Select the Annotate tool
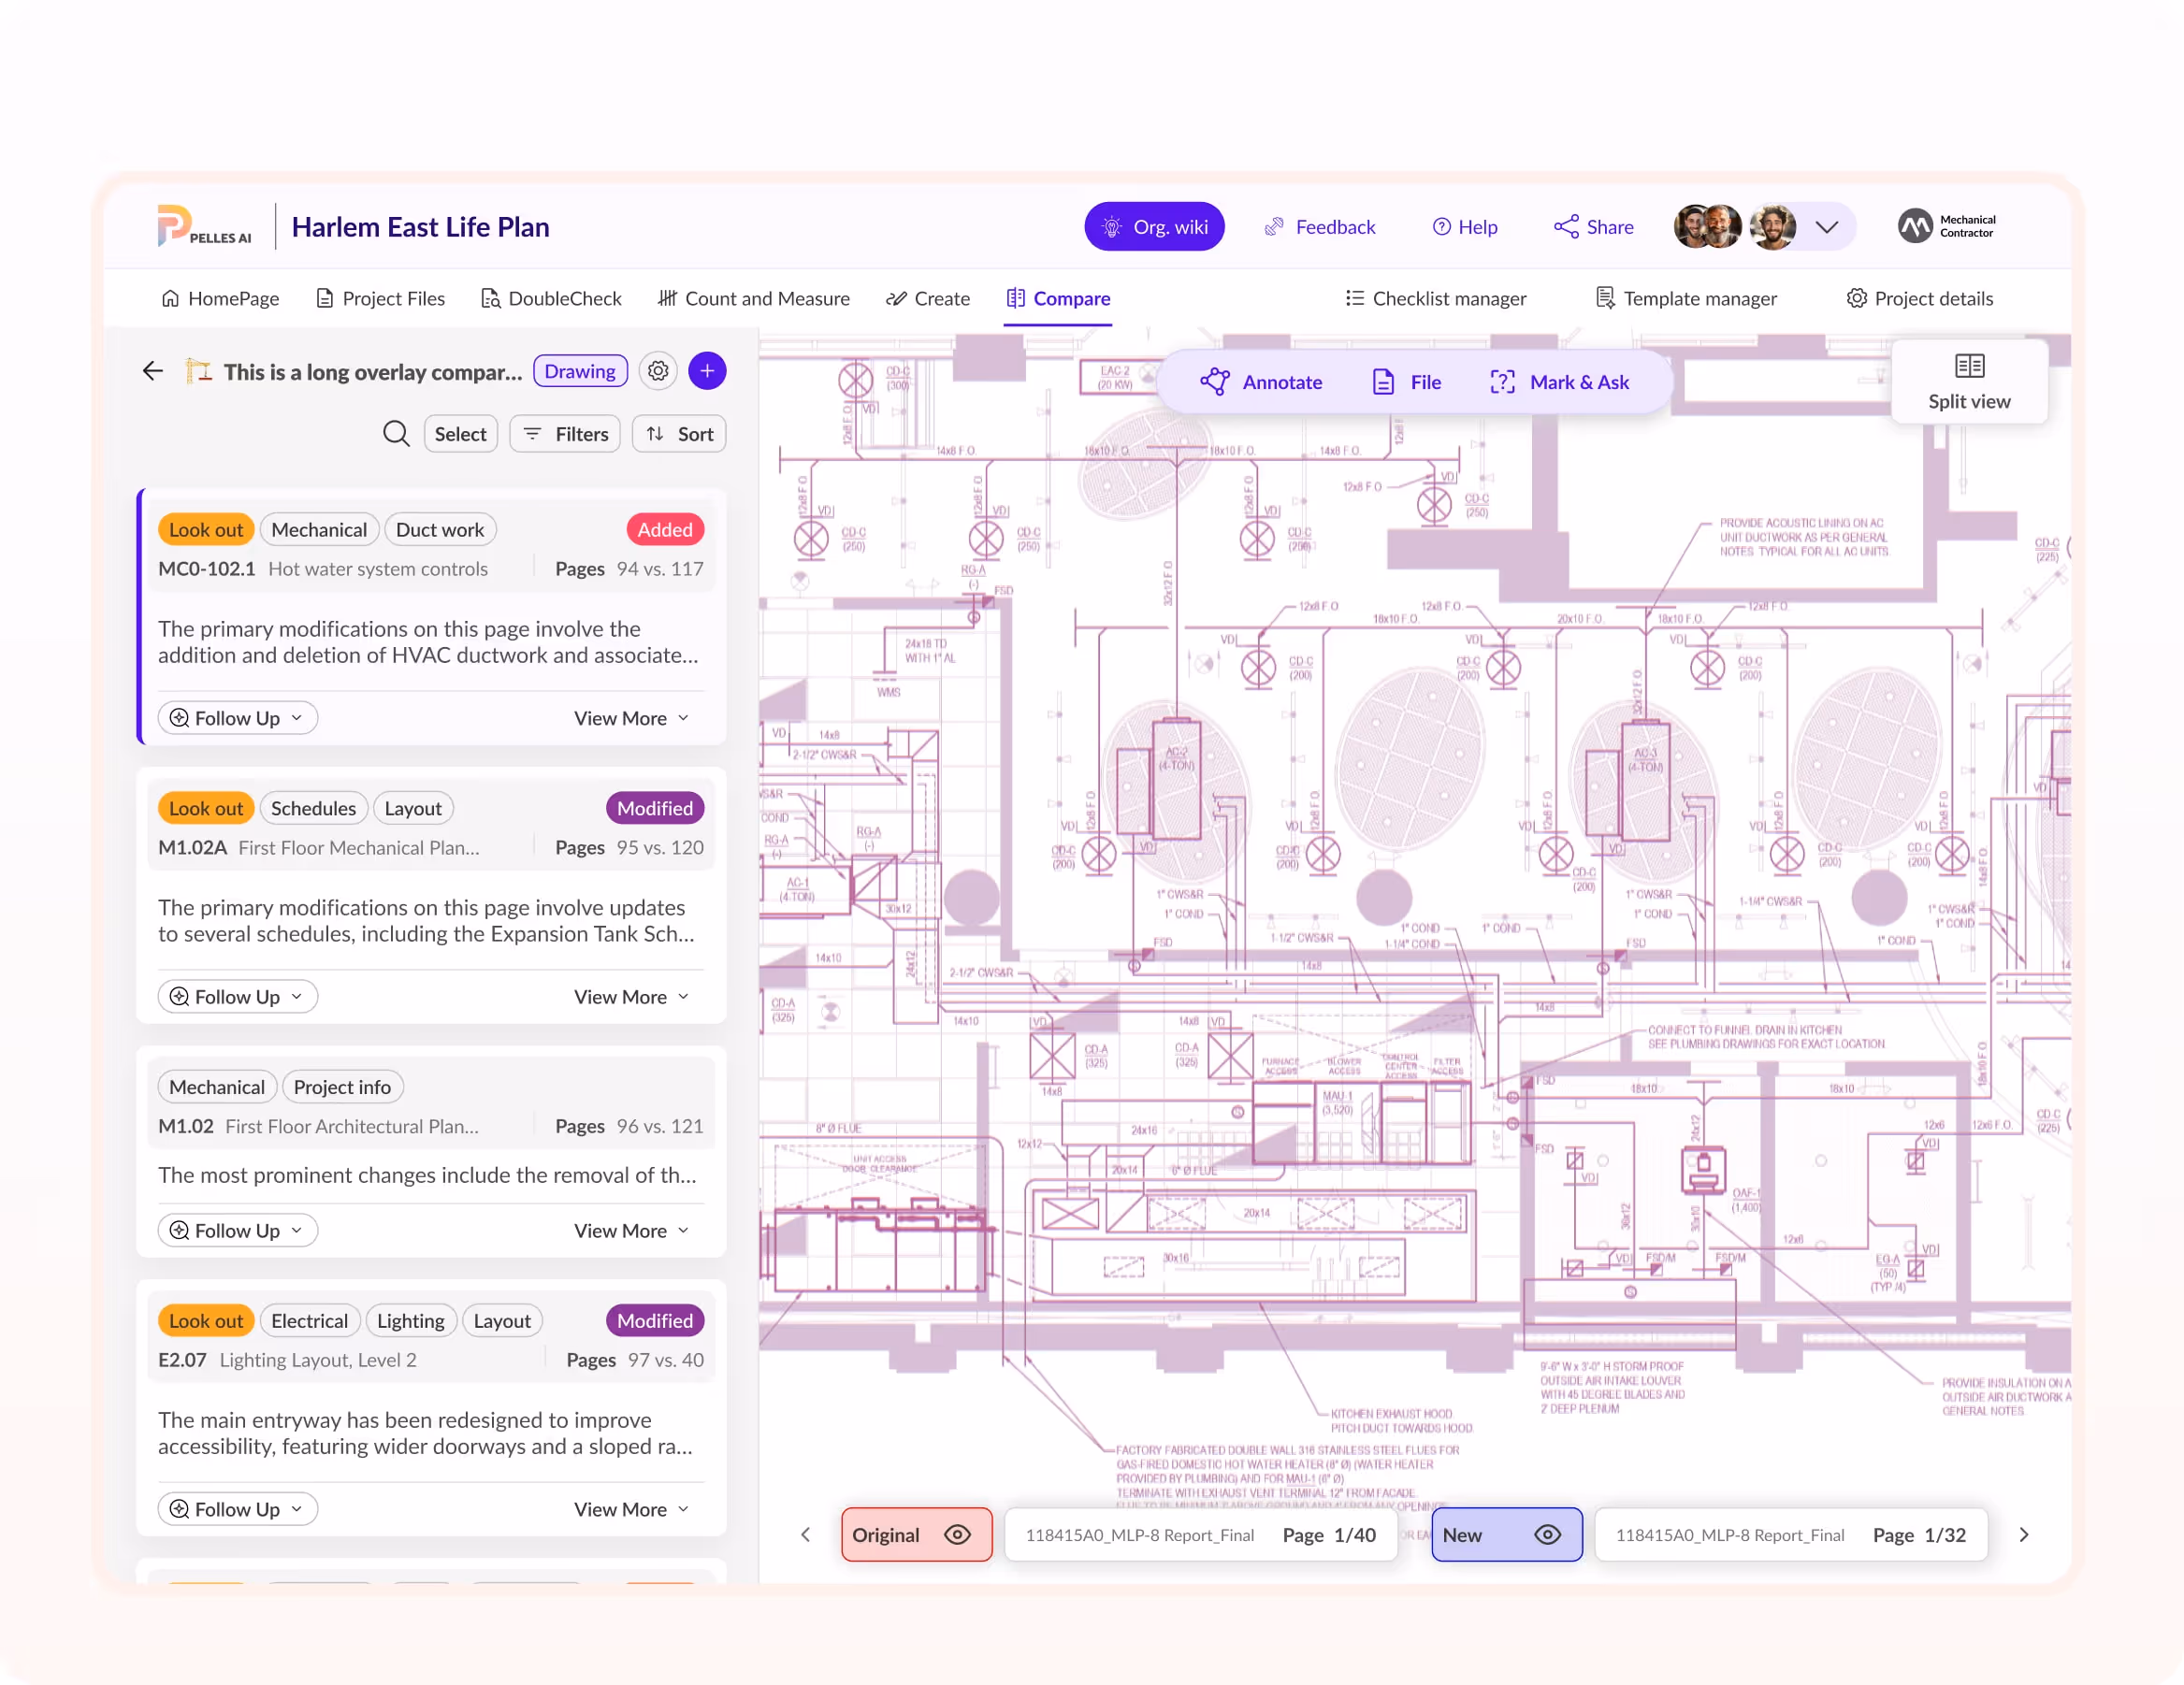The height and width of the screenshot is (1685, 2184). [1261, 382]
